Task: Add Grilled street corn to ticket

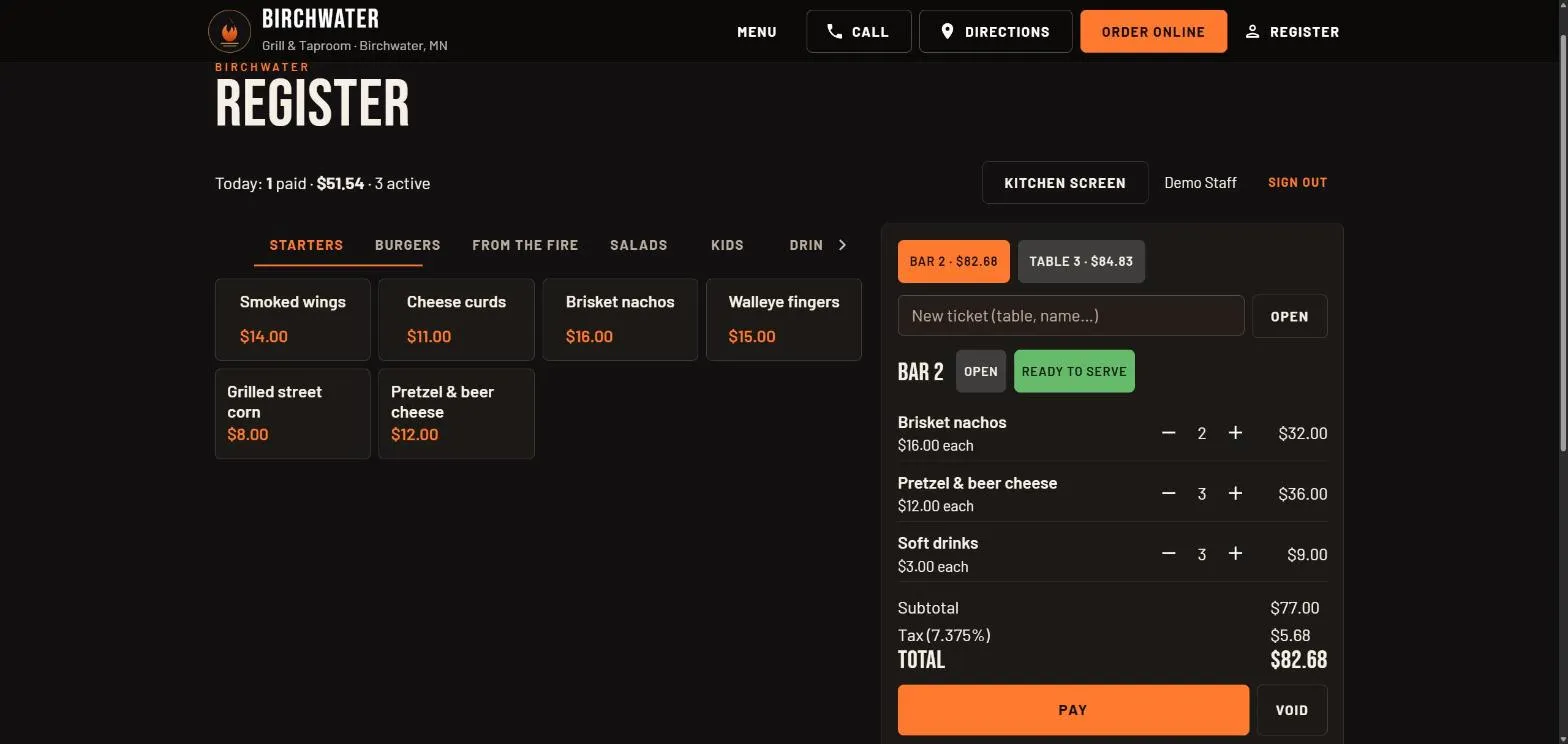Action: point(293,414)
